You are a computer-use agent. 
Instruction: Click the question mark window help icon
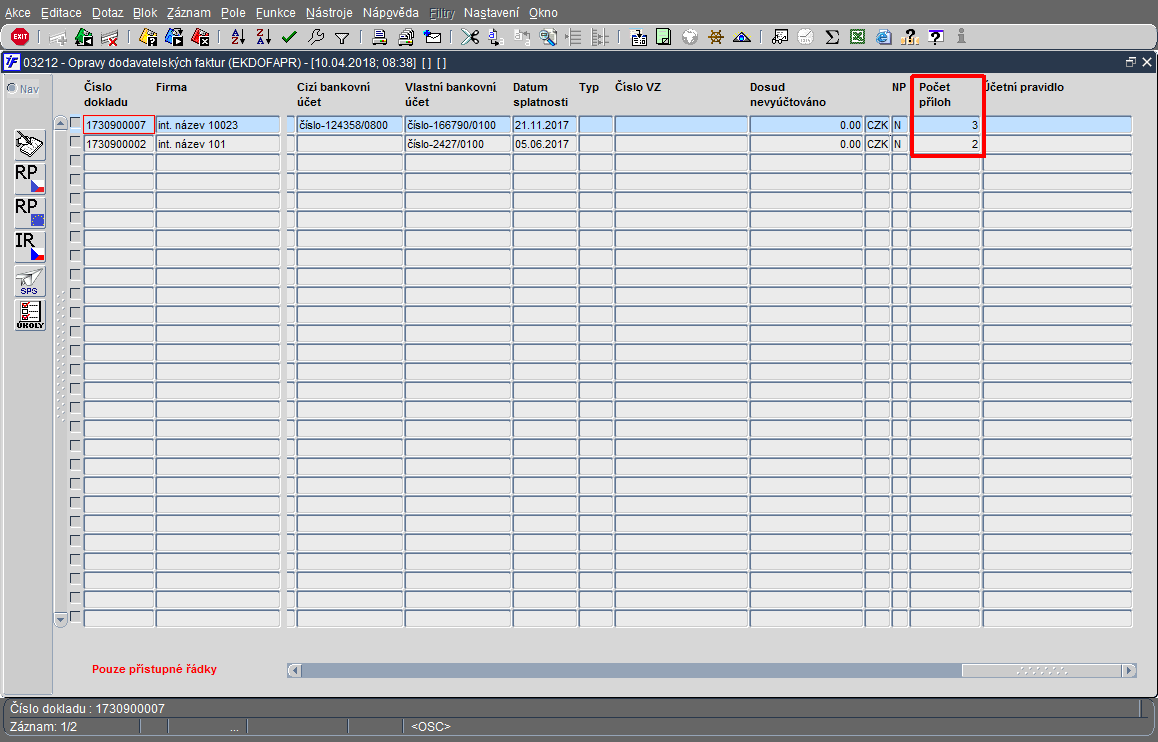(936, 36)
